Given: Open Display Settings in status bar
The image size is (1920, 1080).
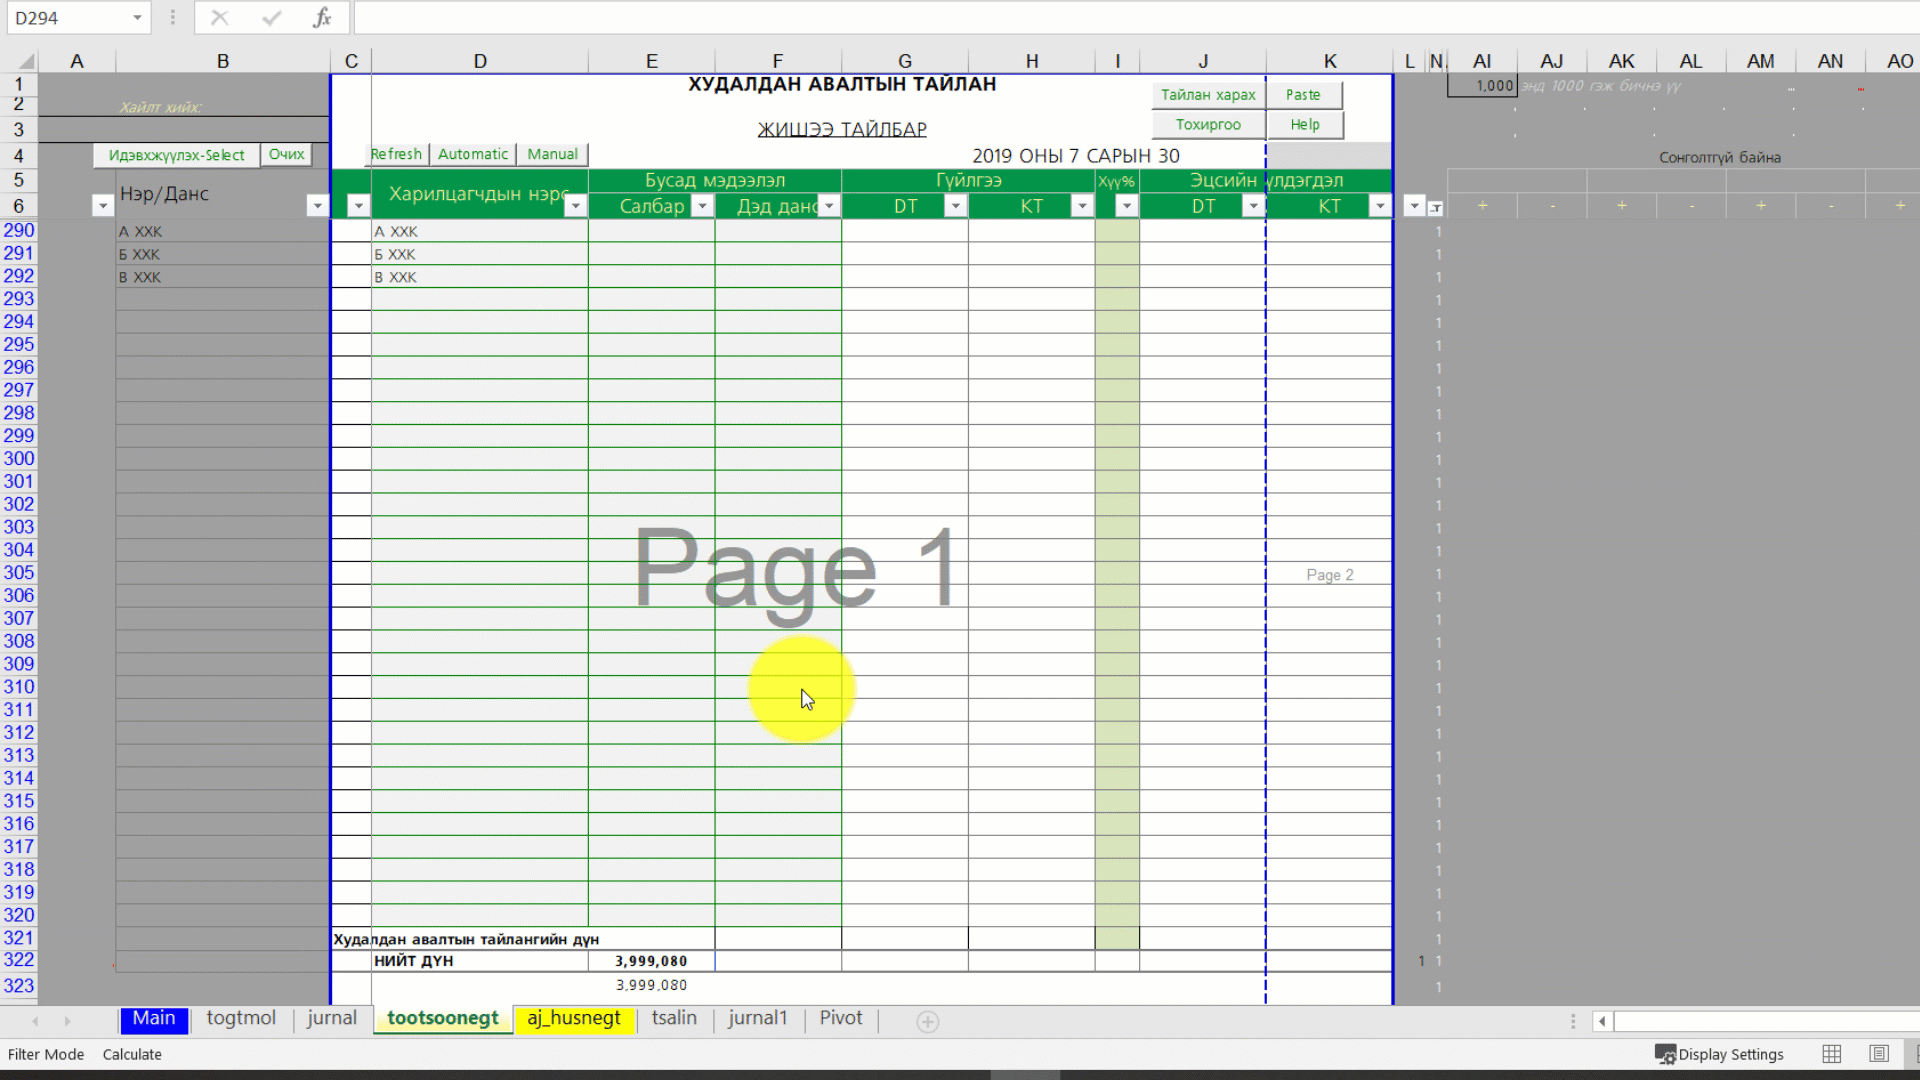Looking at the screenshot, I should (x=1719, y=1054).
